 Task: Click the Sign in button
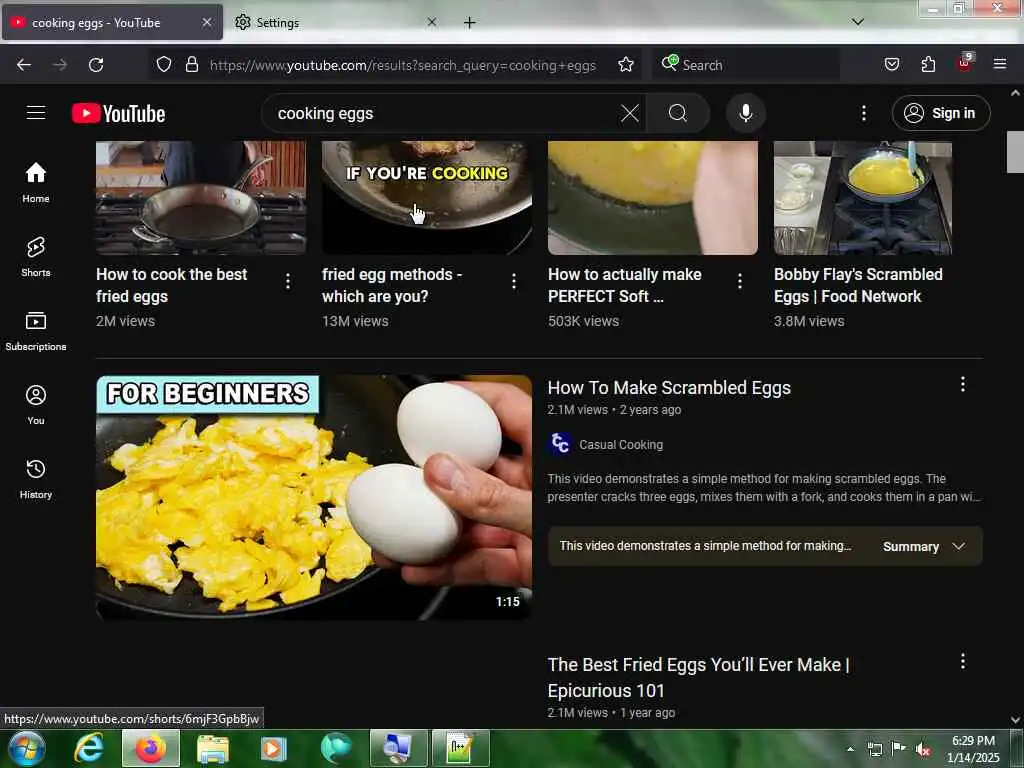[940, 113]
